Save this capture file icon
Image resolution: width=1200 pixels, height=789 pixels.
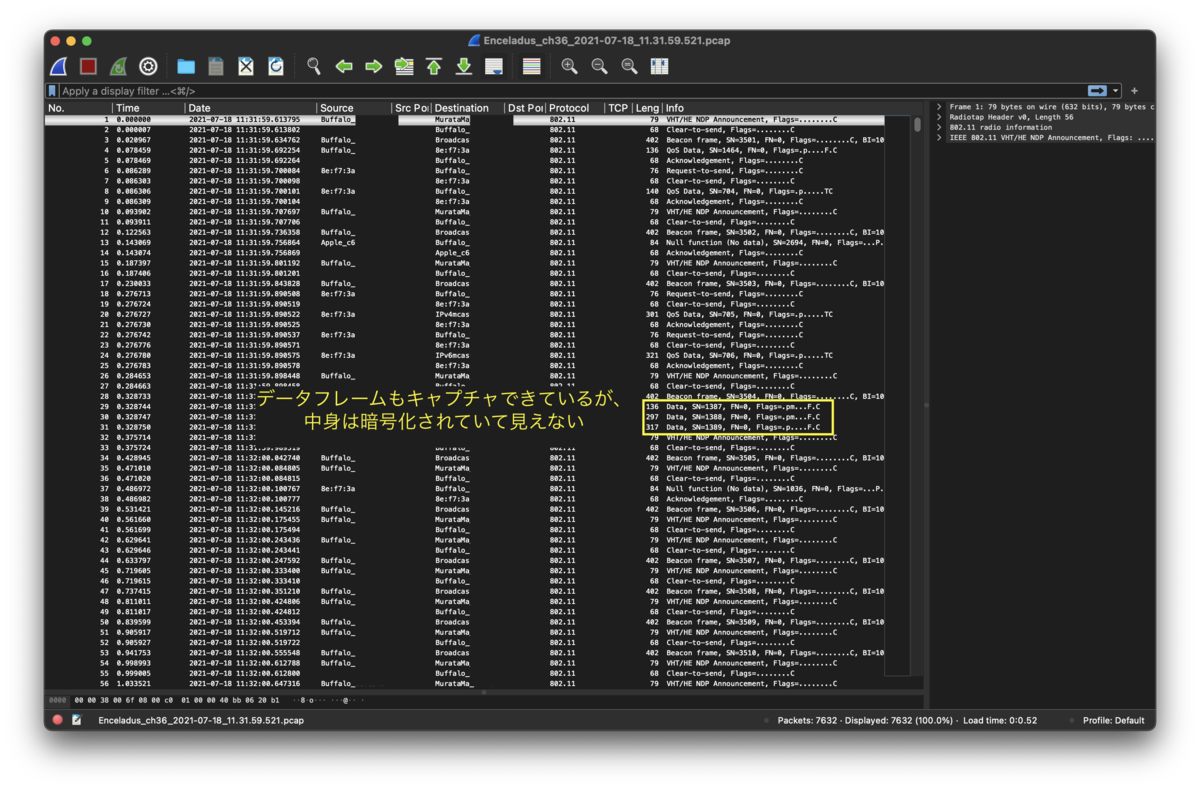(216, 67)
